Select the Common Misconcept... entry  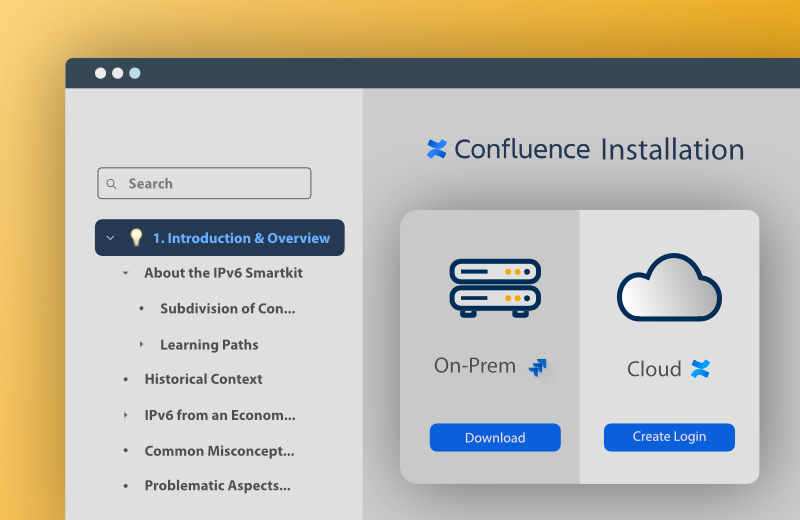tap(219, 451)
